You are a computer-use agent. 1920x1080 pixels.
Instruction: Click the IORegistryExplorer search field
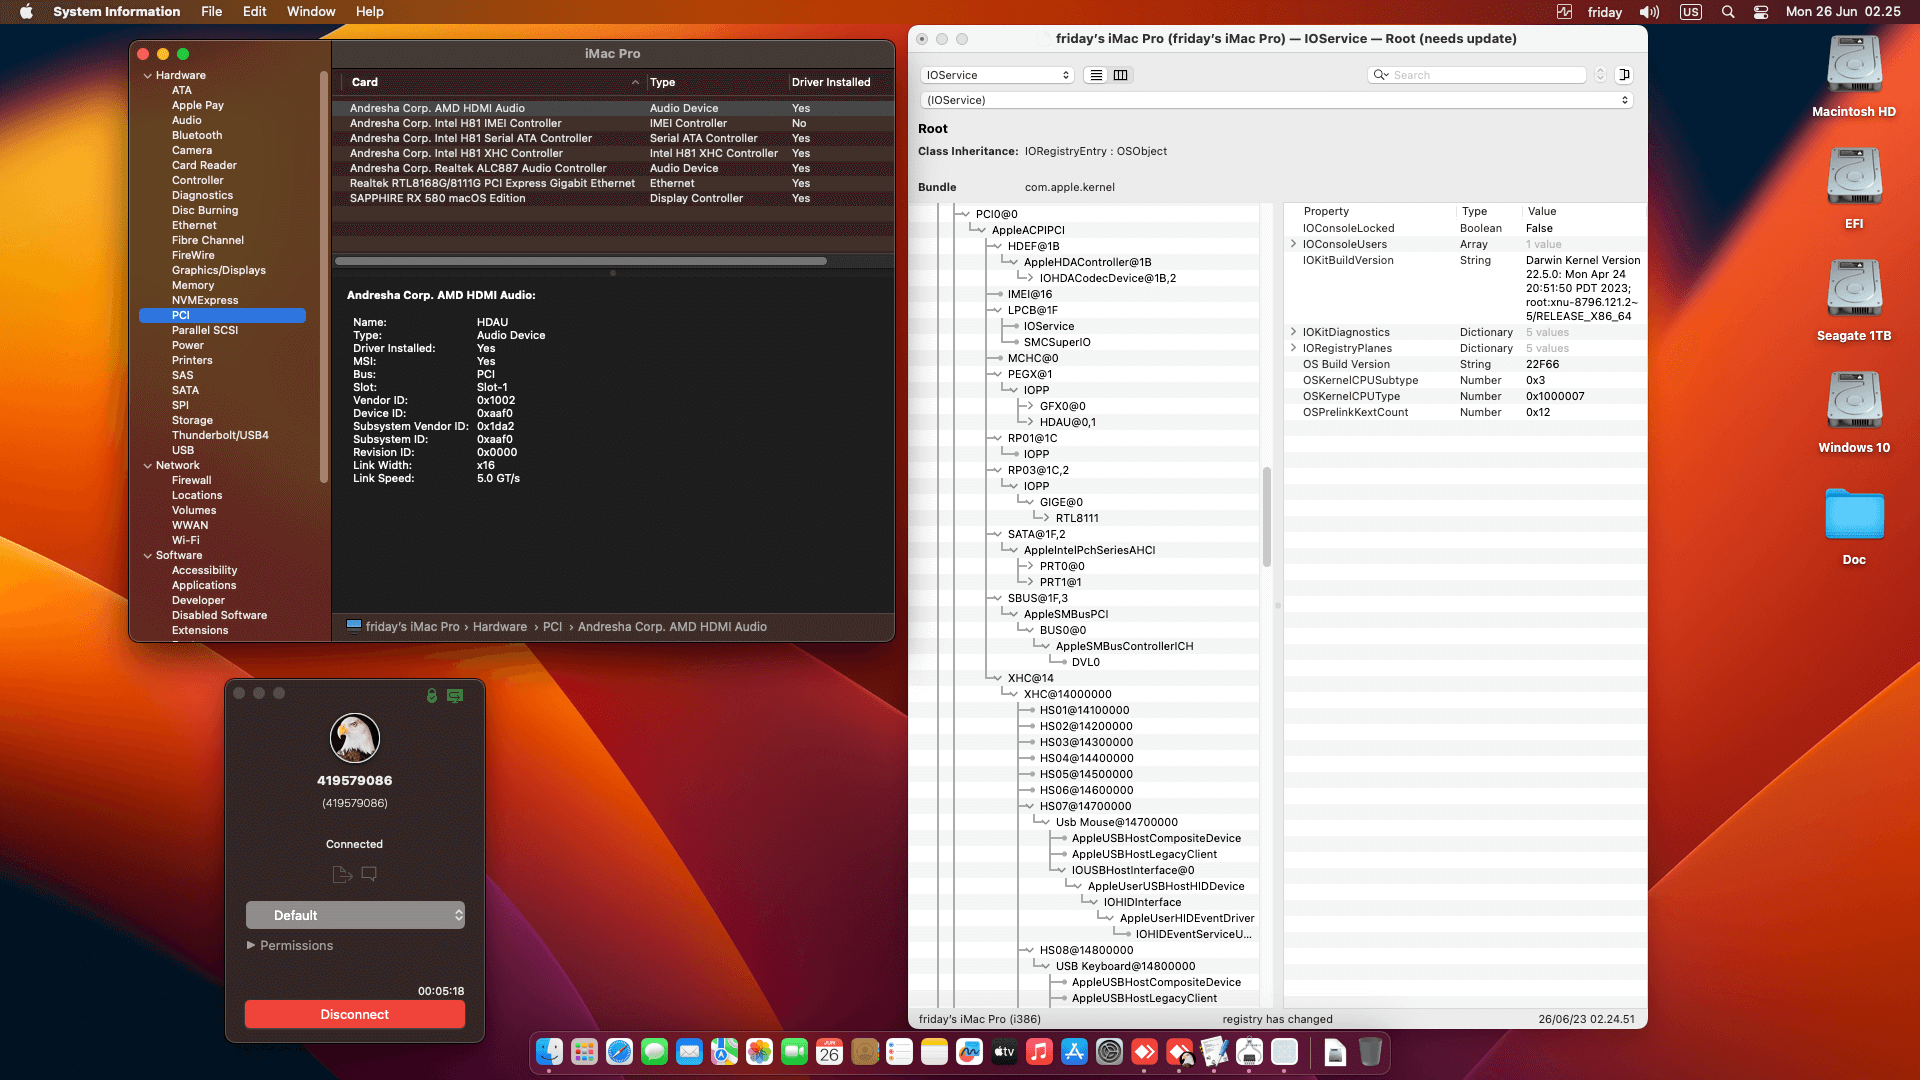[x=1477, y=75]
